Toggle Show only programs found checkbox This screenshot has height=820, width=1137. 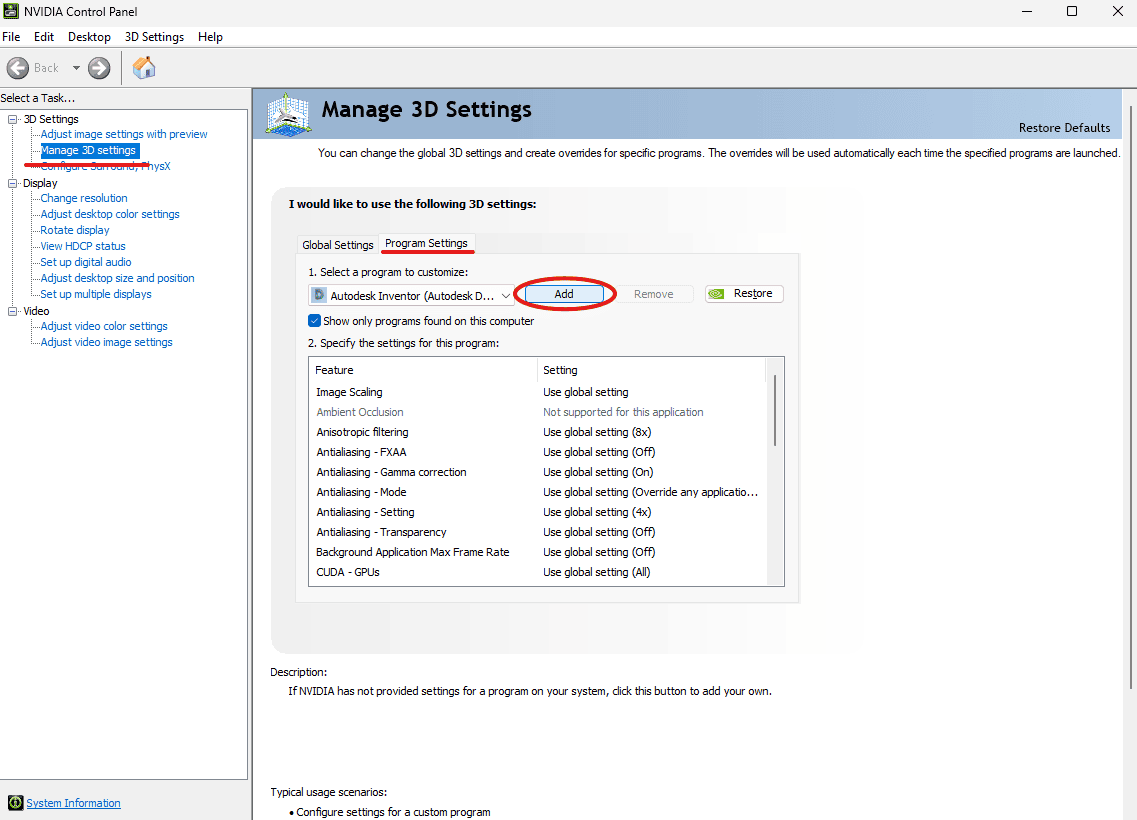click(314, 320)
